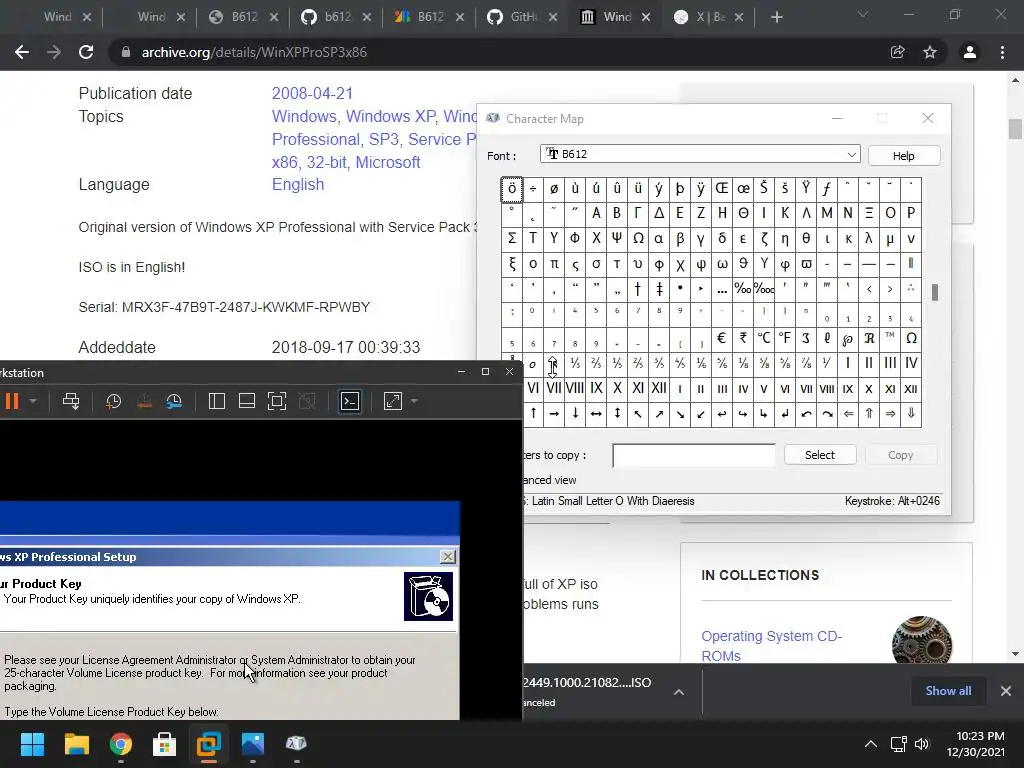
Task: Share this page from the address bar
Action: click(897, 52)
